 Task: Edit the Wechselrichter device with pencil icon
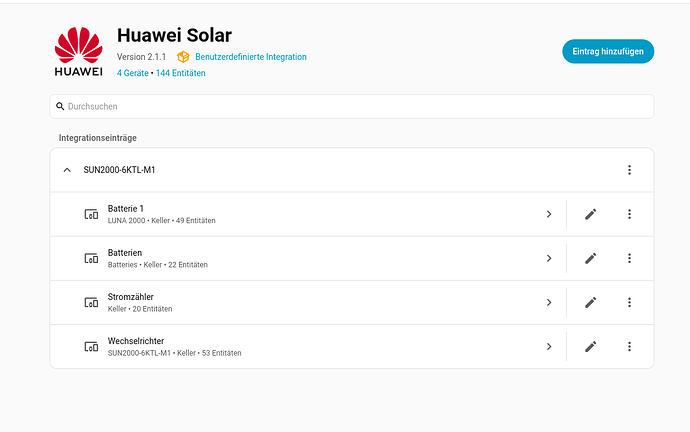[x=591, y=347]
